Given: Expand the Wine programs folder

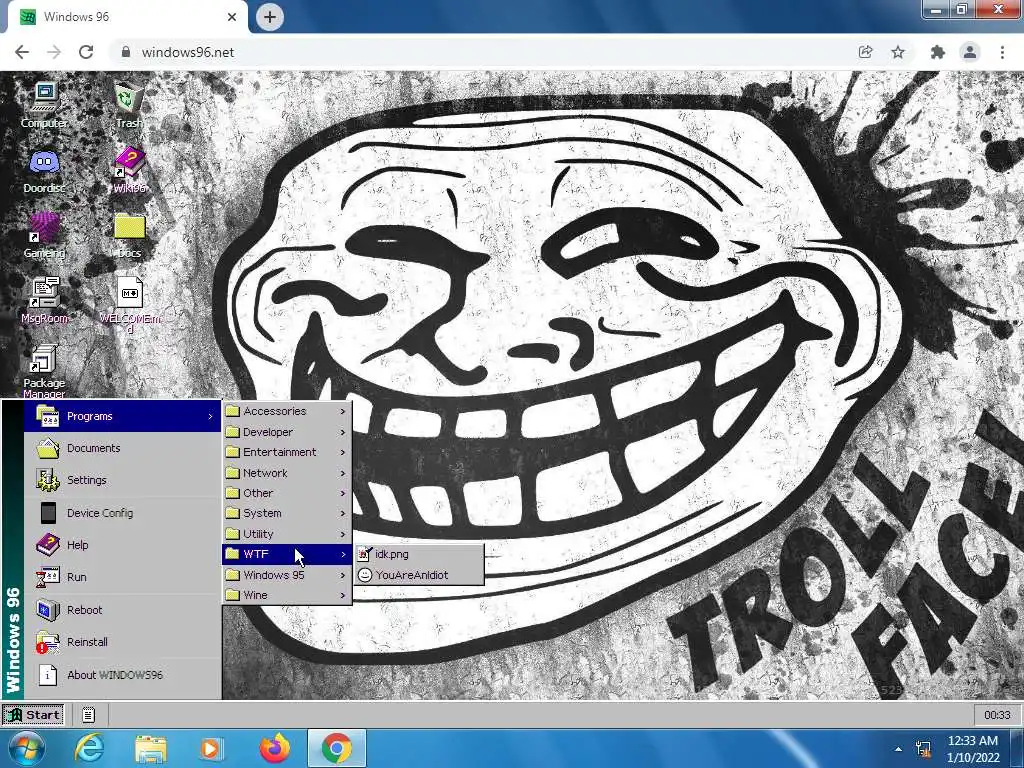Looking at the screenshot, I should coord(287,595).
